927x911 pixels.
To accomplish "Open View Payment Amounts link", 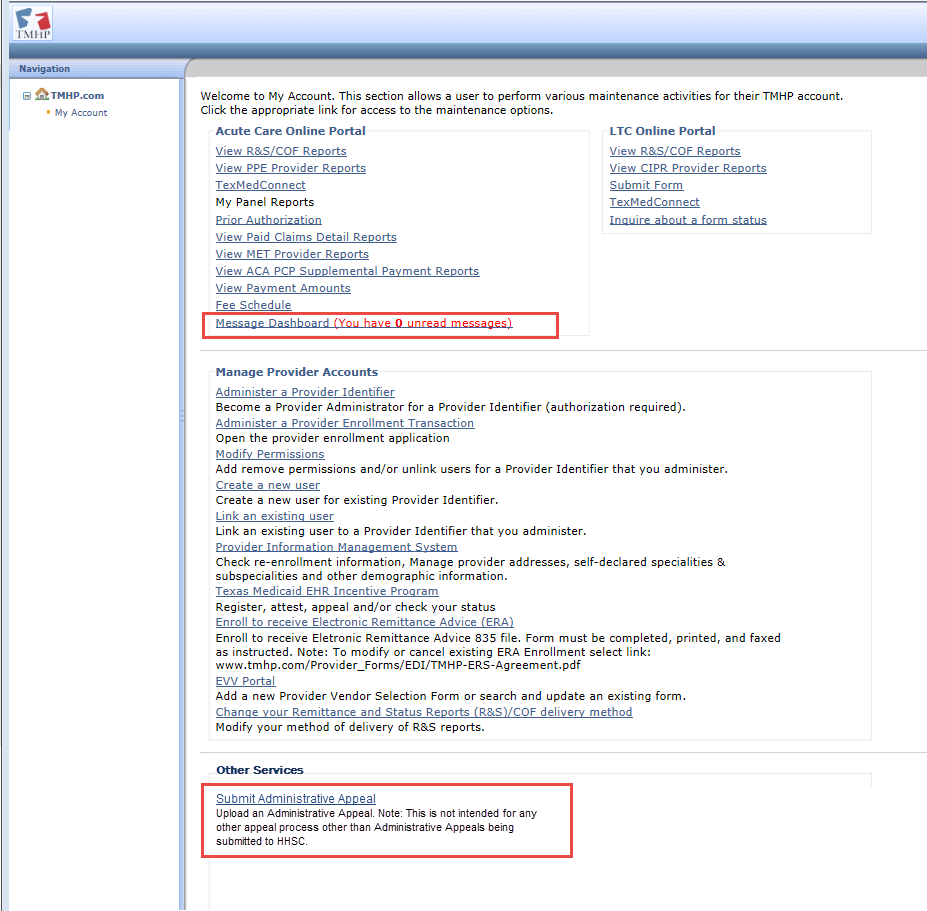I will click(x=283, y=288).
